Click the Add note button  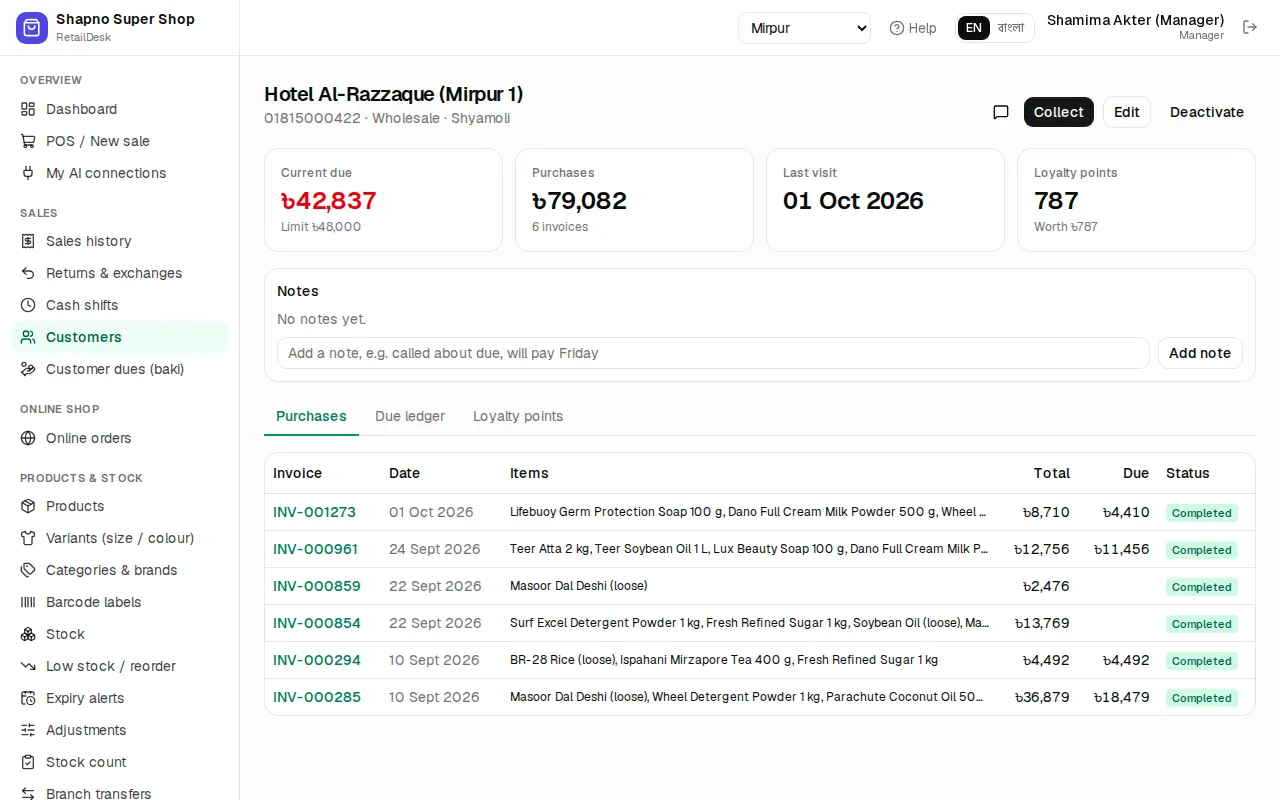(x=1200, y=353)
